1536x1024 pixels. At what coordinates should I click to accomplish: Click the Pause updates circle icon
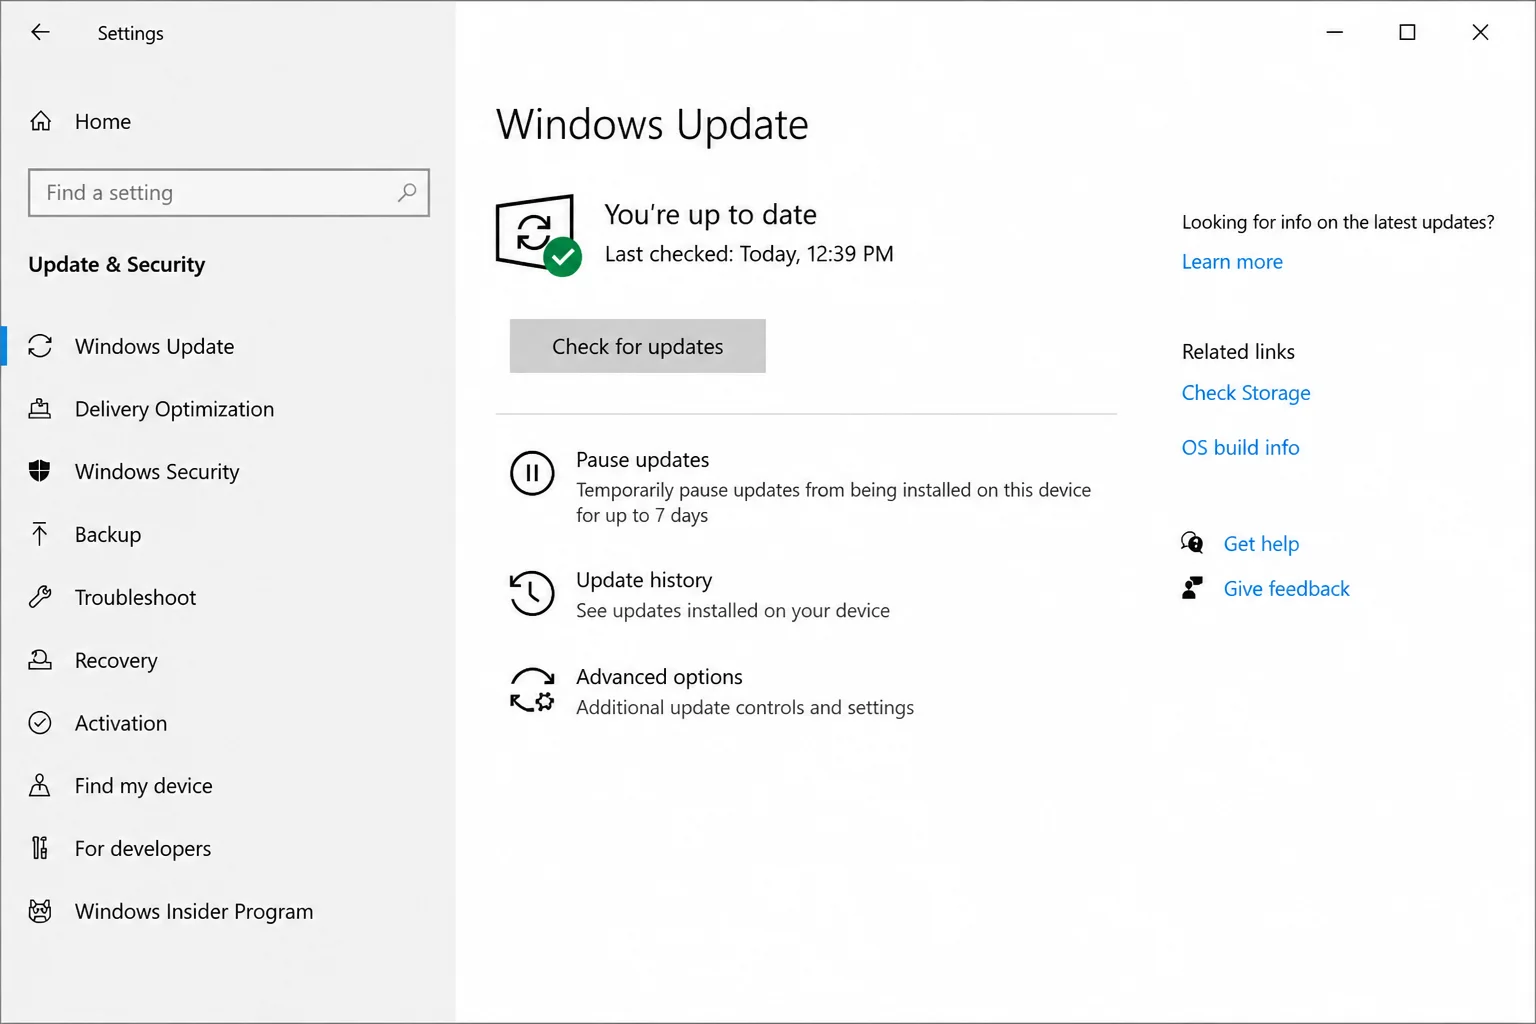coord(532,473)
